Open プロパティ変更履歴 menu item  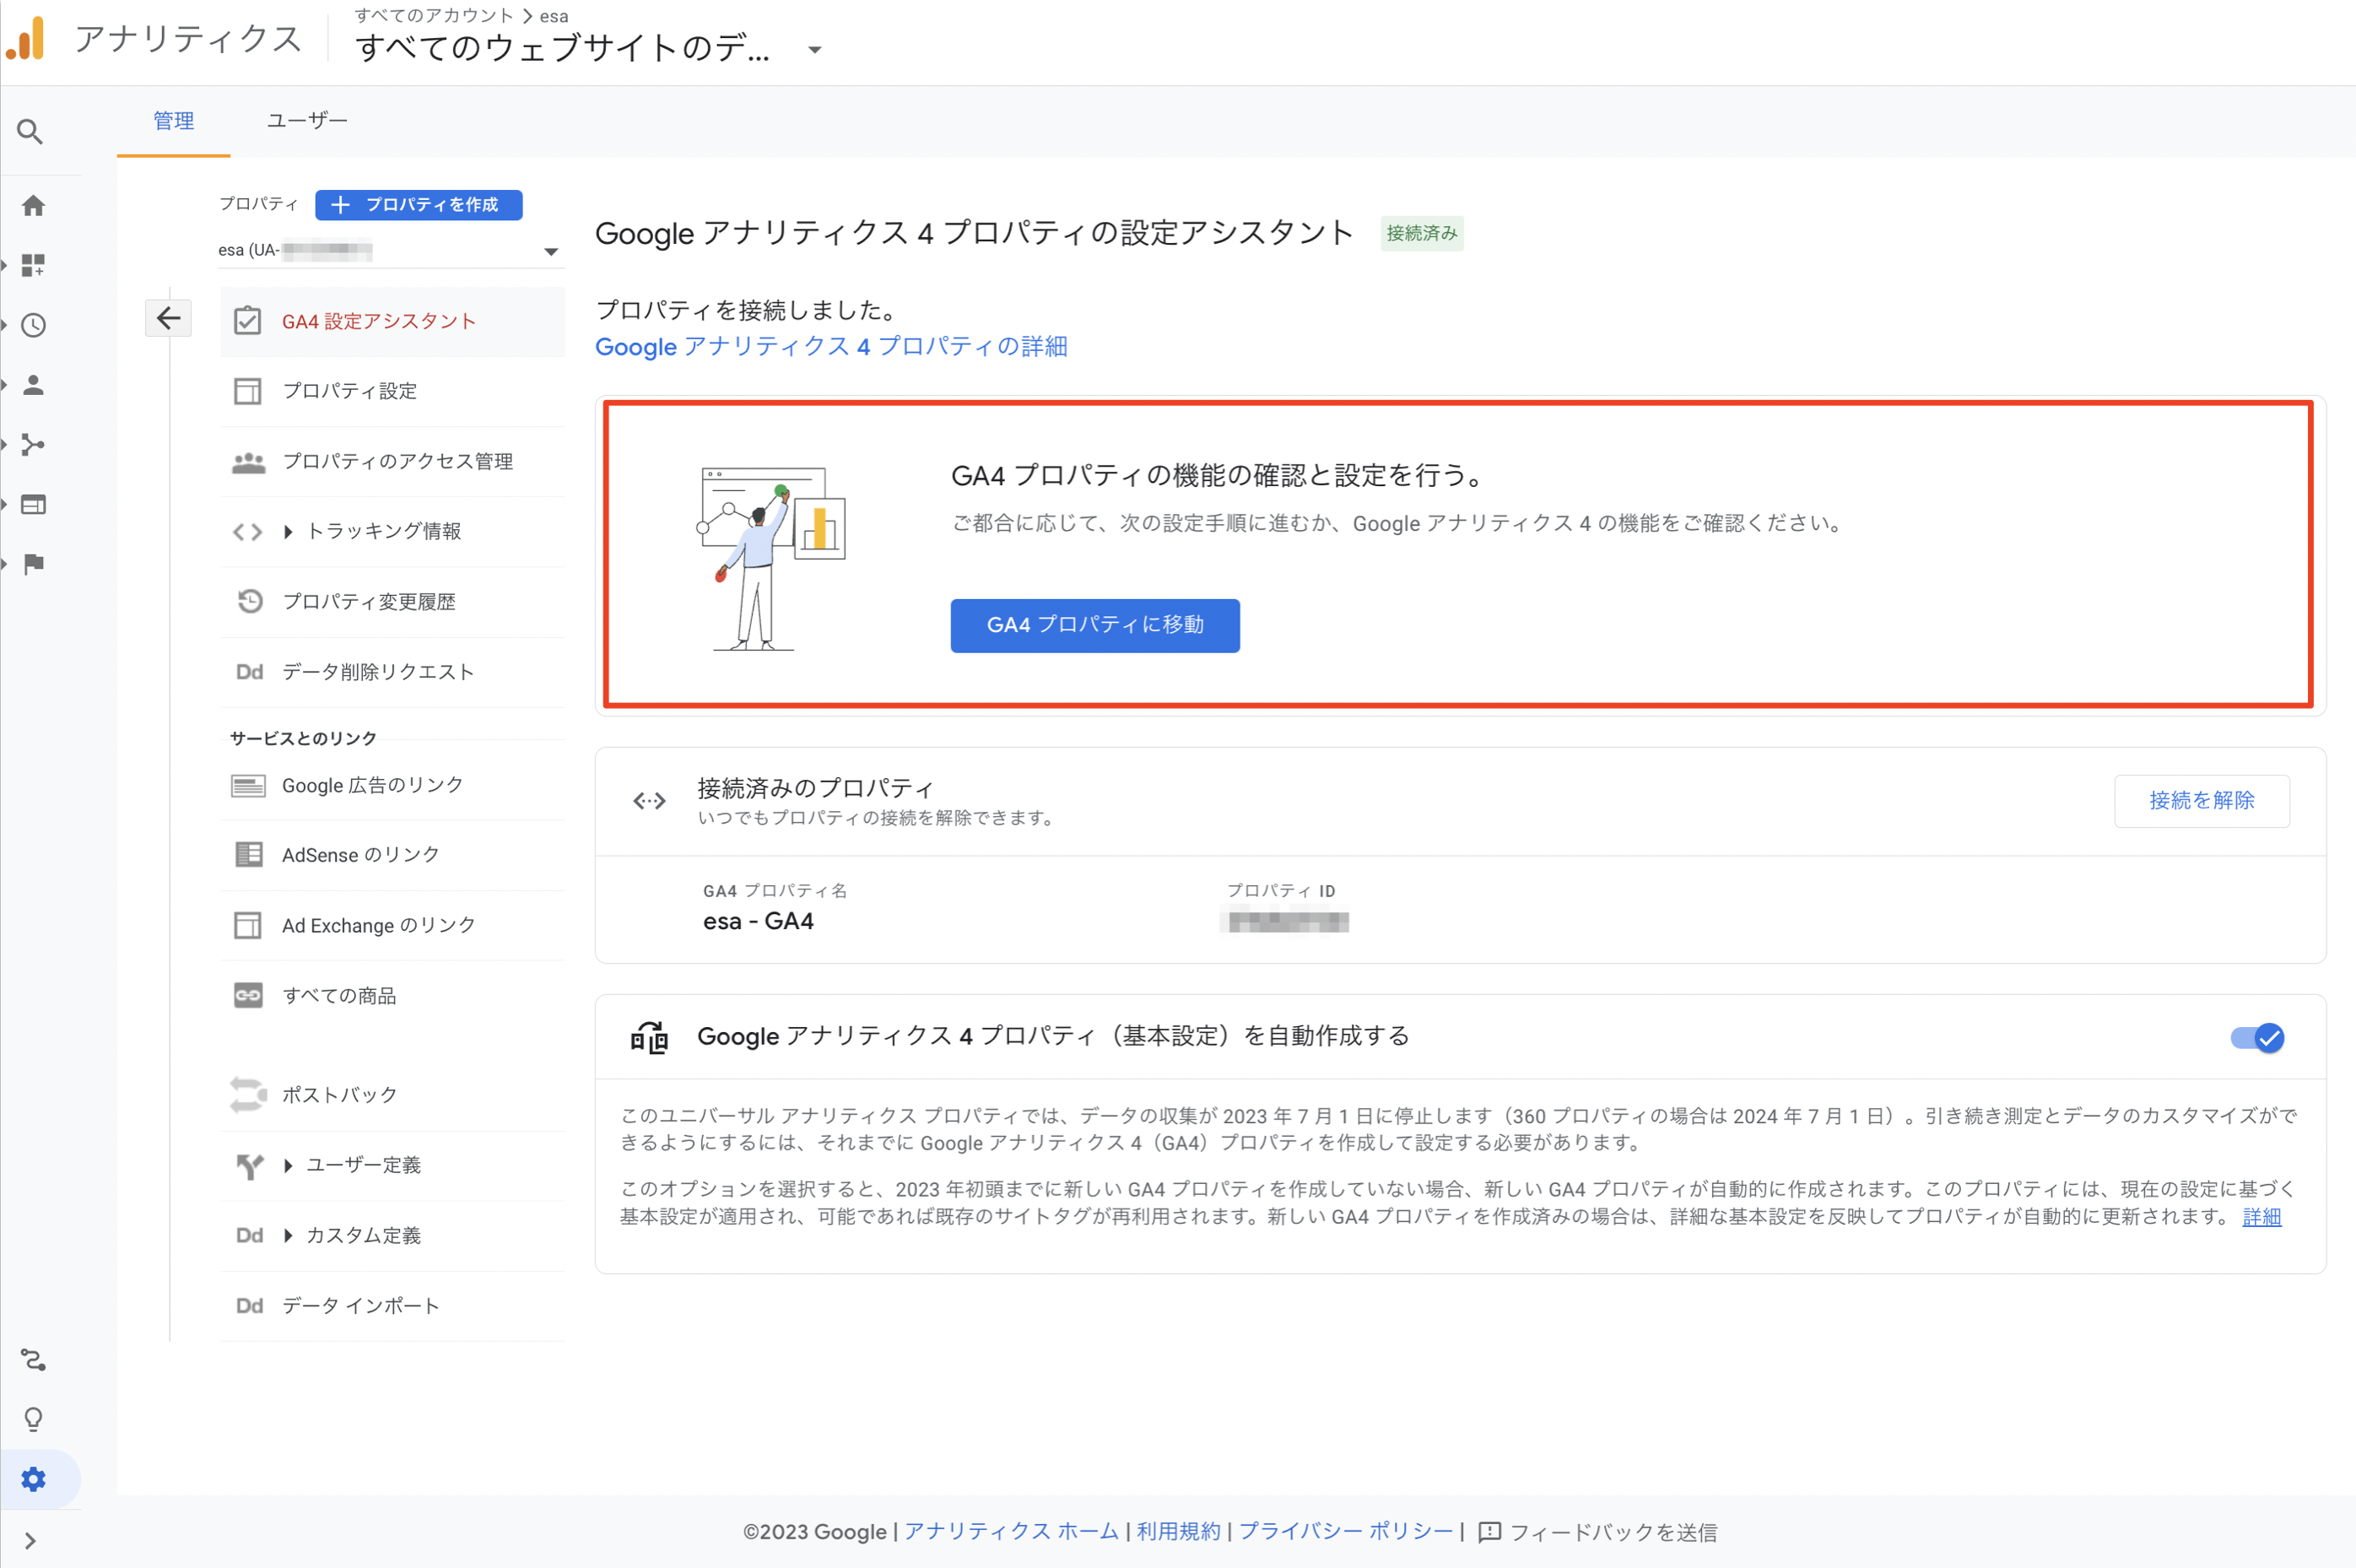pos(392,601)
